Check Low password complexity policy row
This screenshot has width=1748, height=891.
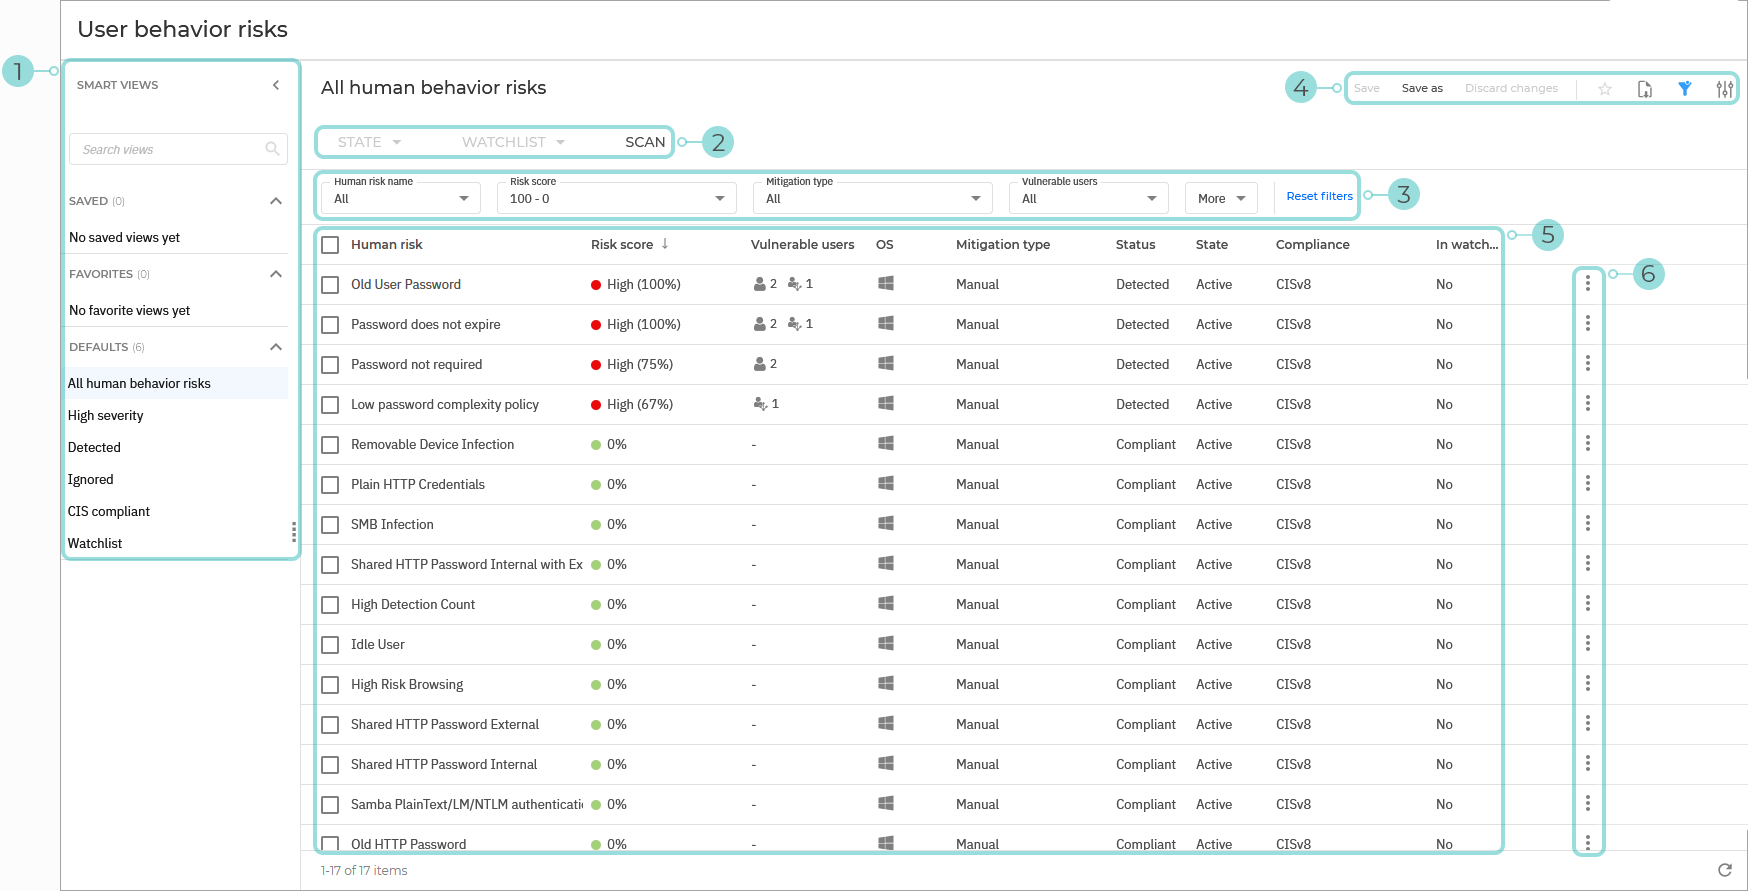[x=330, y=405]
